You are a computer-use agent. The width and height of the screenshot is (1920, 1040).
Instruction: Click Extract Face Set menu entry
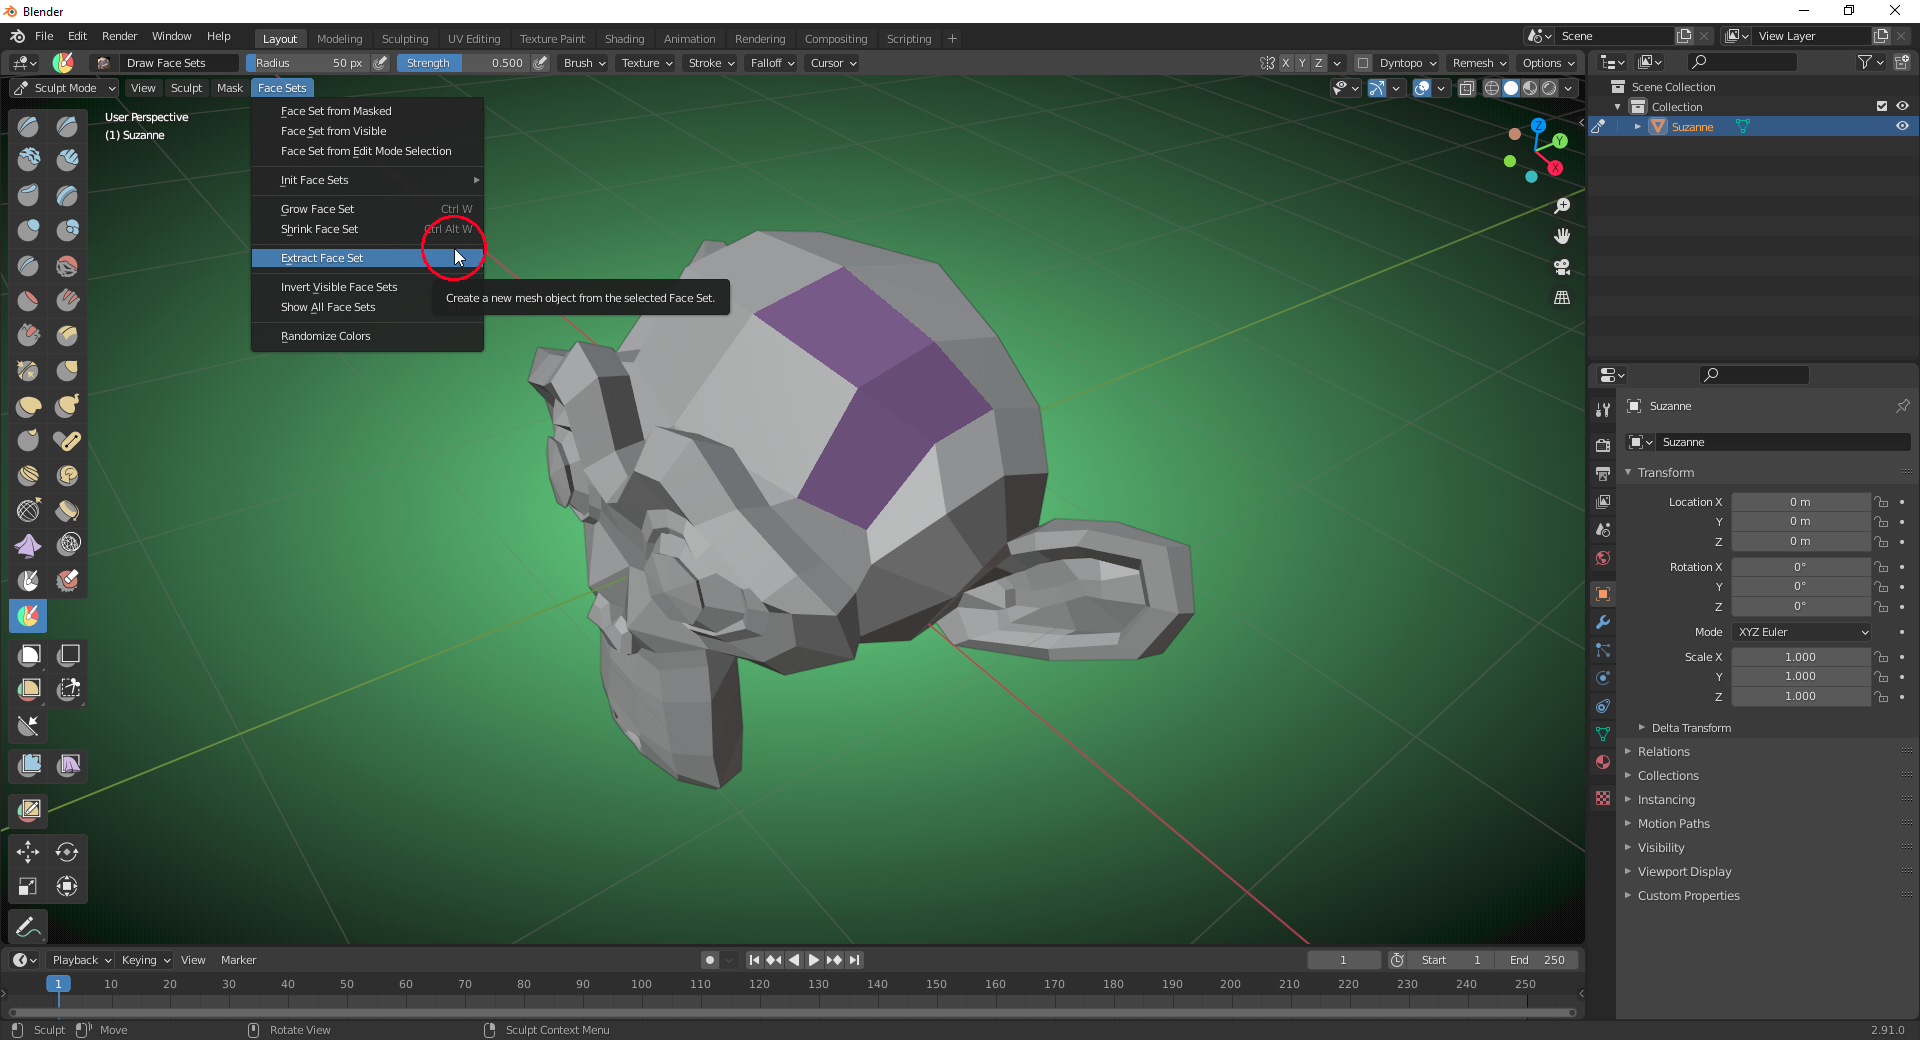coord(367,258)
